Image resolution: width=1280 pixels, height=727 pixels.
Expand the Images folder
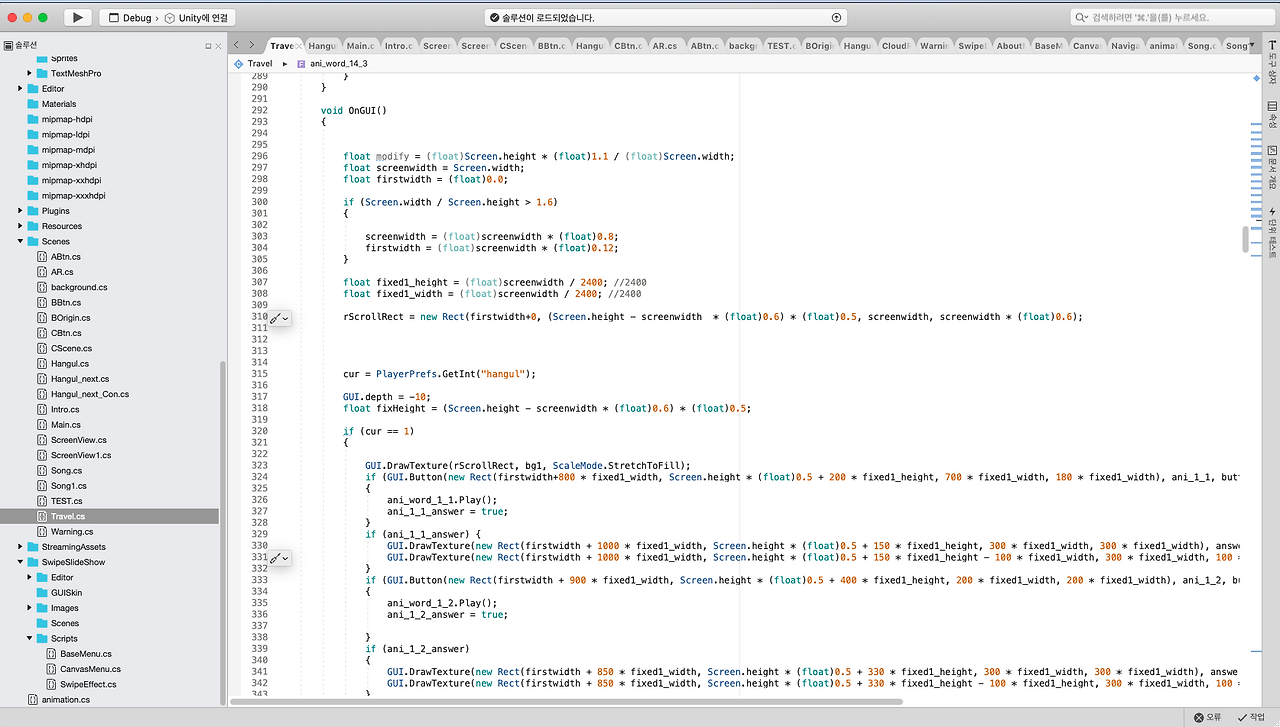point(30,608)
